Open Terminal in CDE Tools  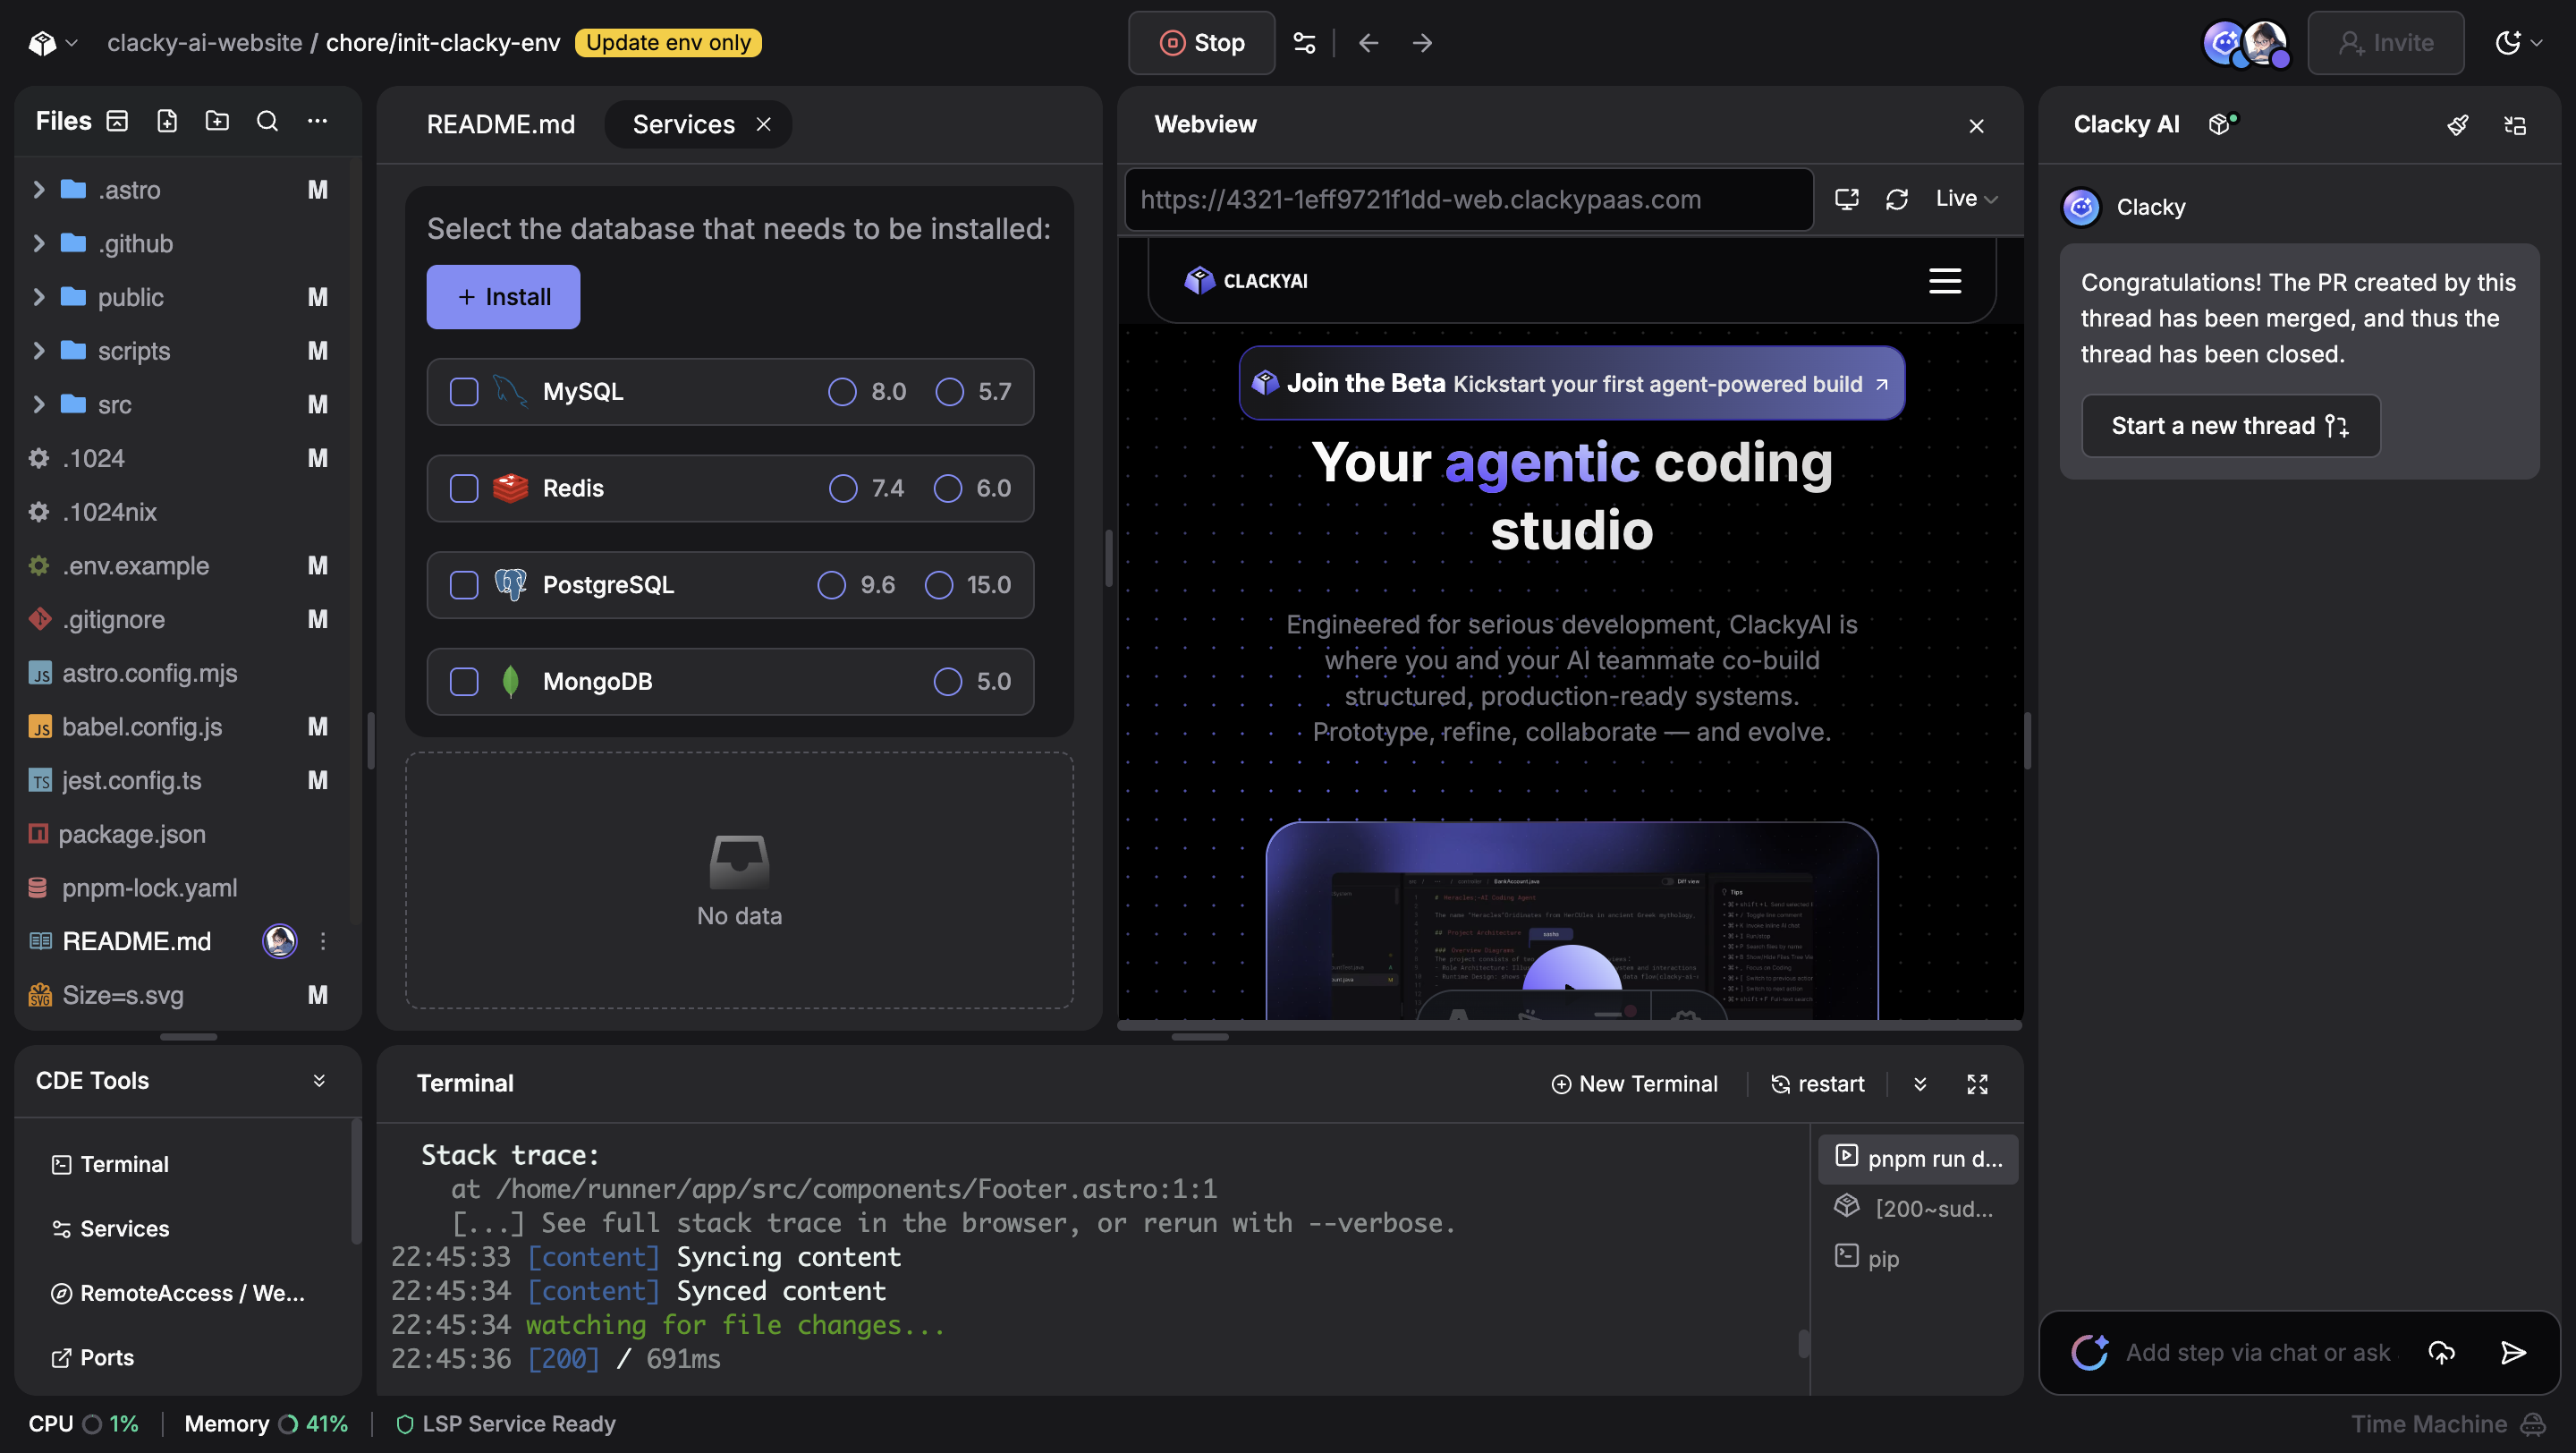pos(110,1164)
